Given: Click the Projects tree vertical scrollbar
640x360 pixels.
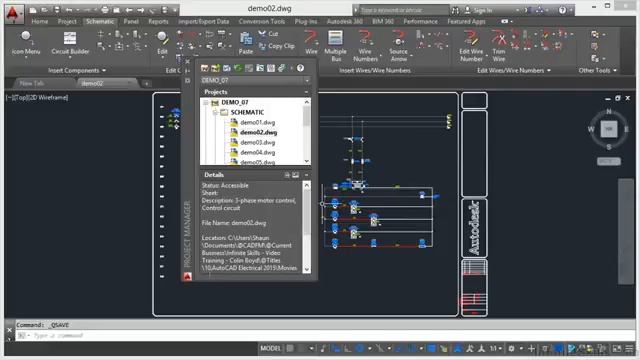Looking at the screenshot, I should 307,131.
